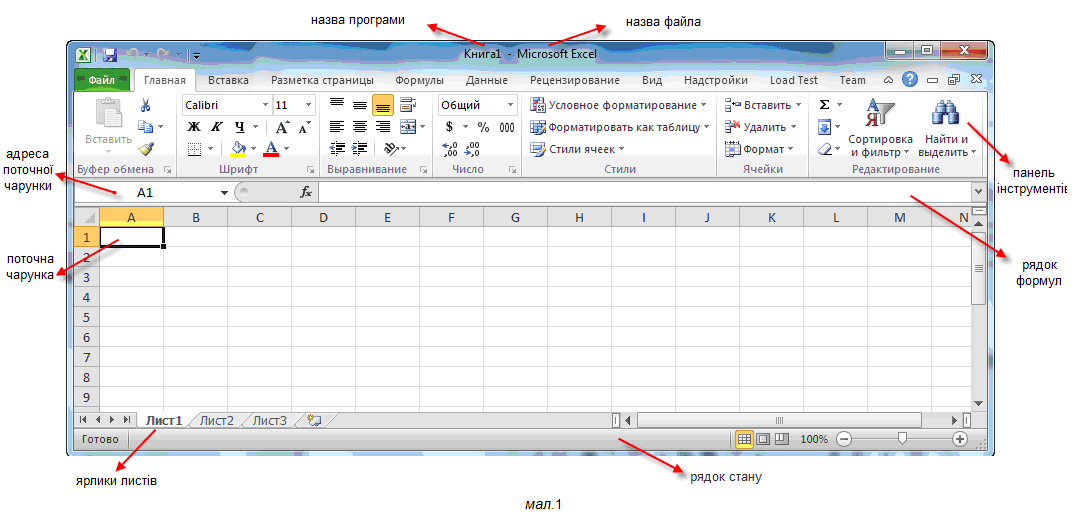
Task: Select the Лист2 sheet tab
Action: (x=217, y=420)
